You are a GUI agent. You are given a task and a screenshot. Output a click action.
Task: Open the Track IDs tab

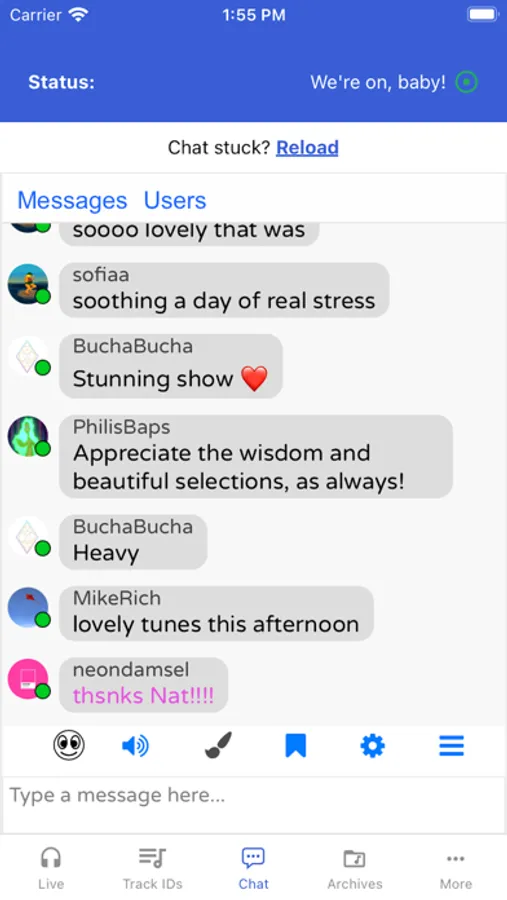pos(152,868)
